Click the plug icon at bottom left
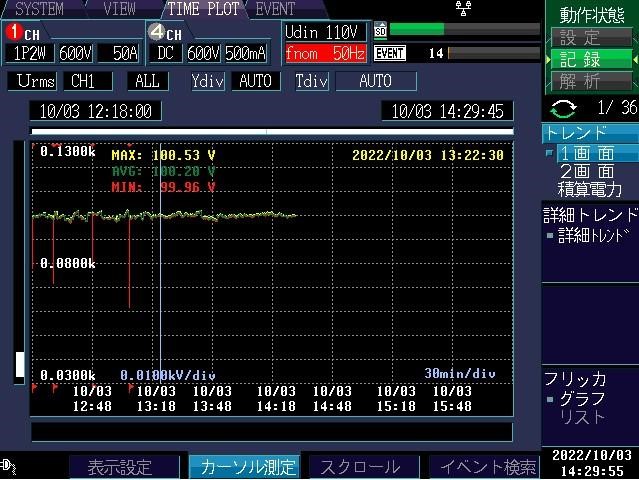Viewport: 639px width, 480px height. click(x=8, y=466)
